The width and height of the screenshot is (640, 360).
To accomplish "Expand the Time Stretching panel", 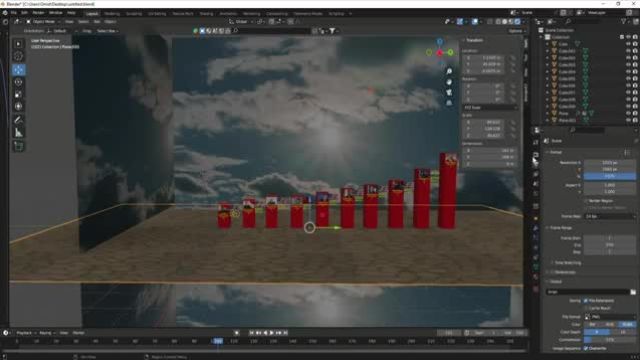I will coord(567,263).
